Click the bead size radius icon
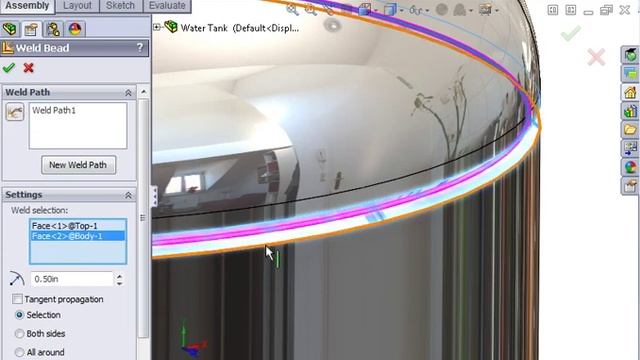Image resolution: width=640 pixels, height=360 pixels. (17, 279)
